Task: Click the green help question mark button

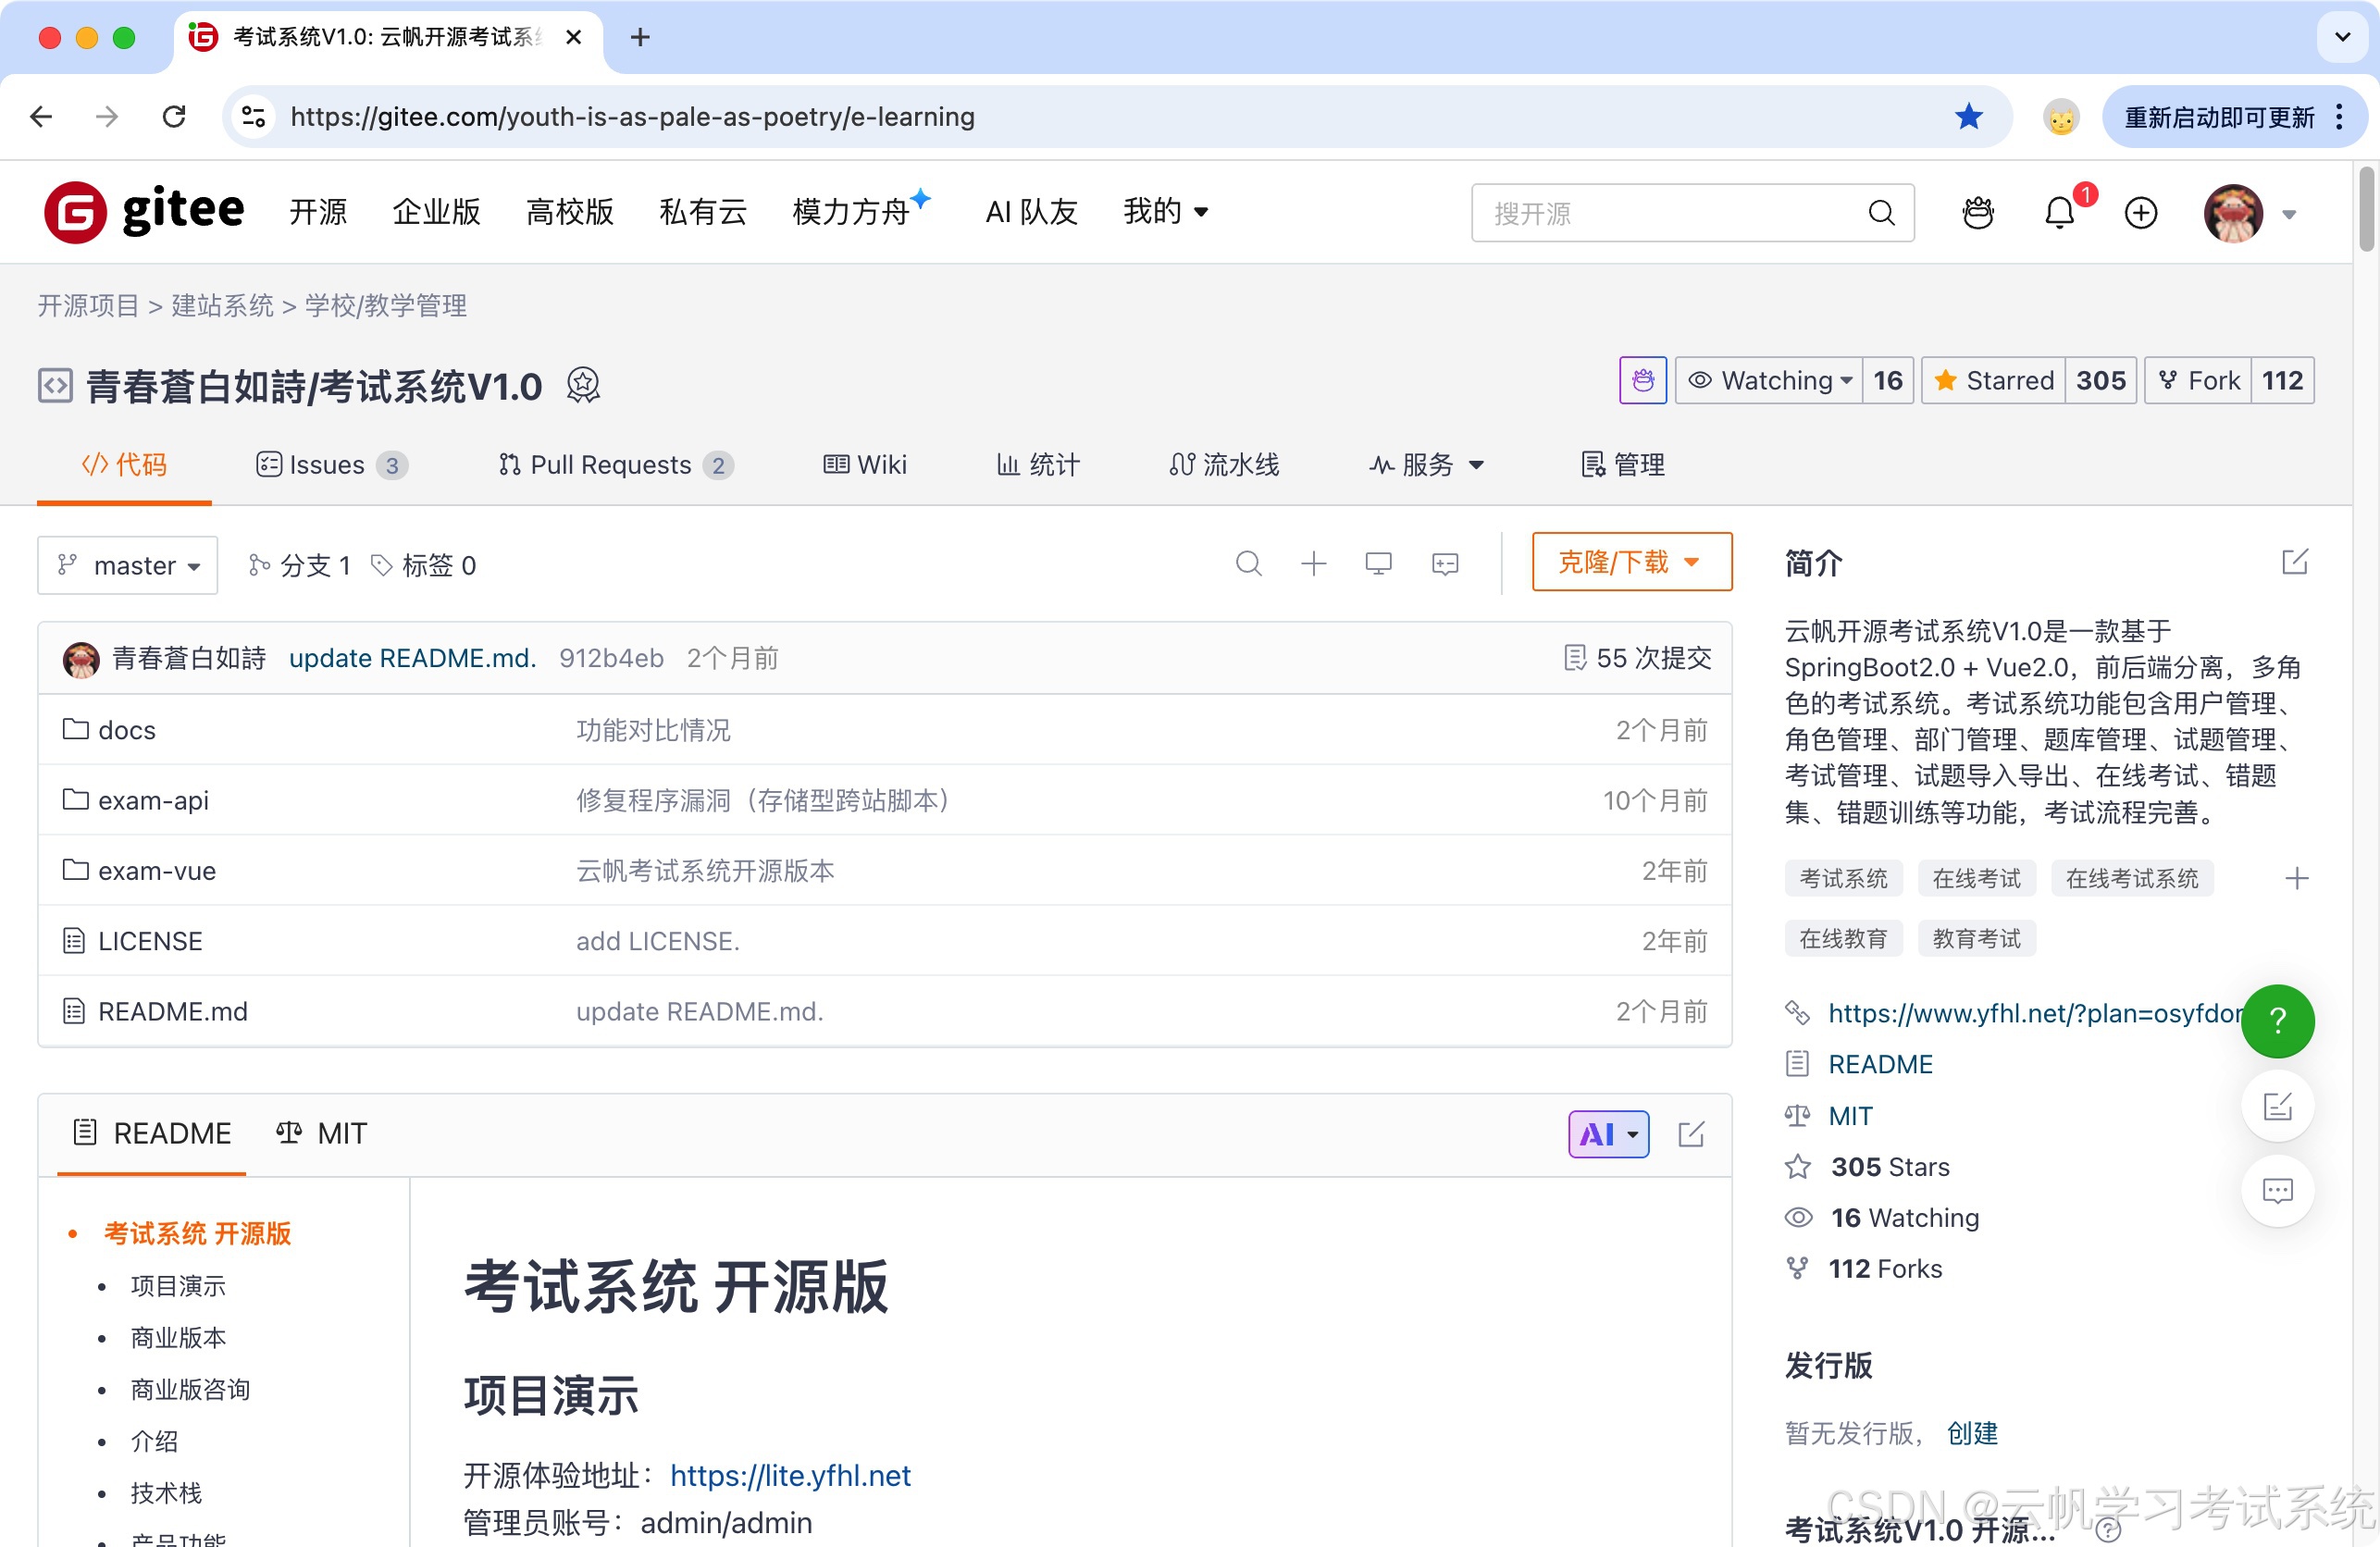Action: coord(2277,1020)
